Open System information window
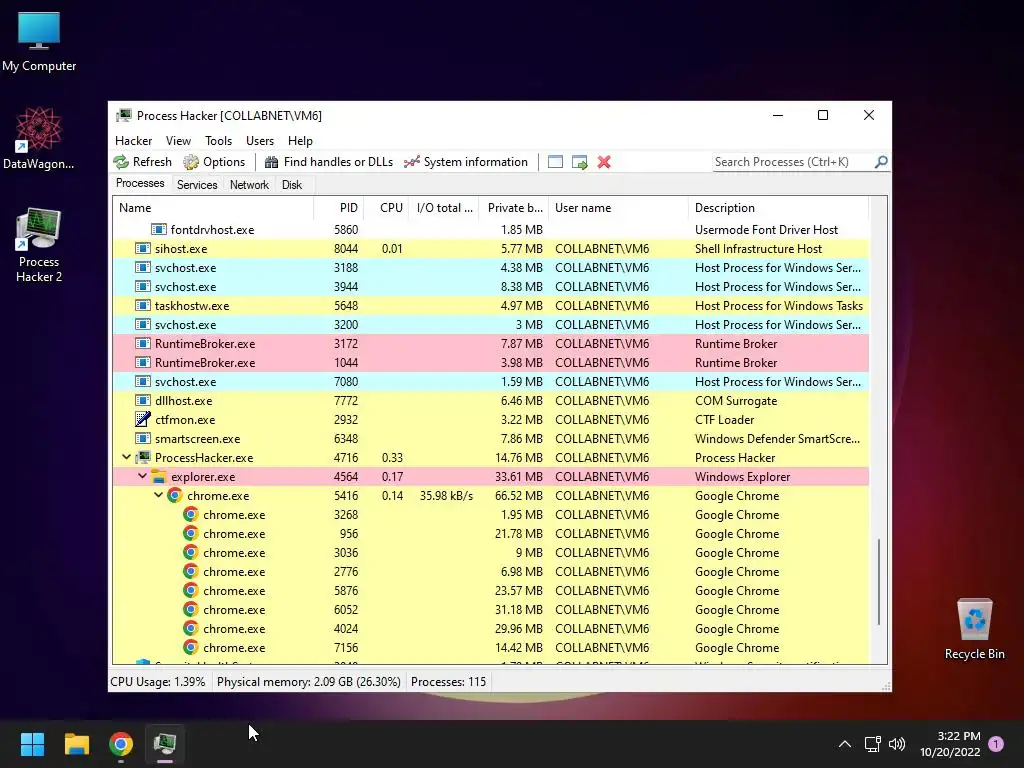The height and width of the screenshot is (768, 1024). [x=466, y=162]
